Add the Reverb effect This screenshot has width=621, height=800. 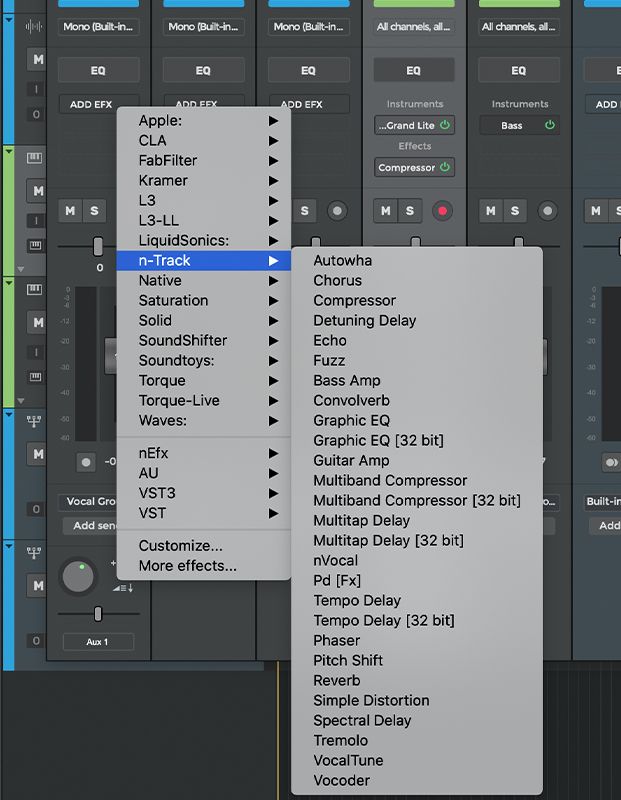[x=416, y=680]
